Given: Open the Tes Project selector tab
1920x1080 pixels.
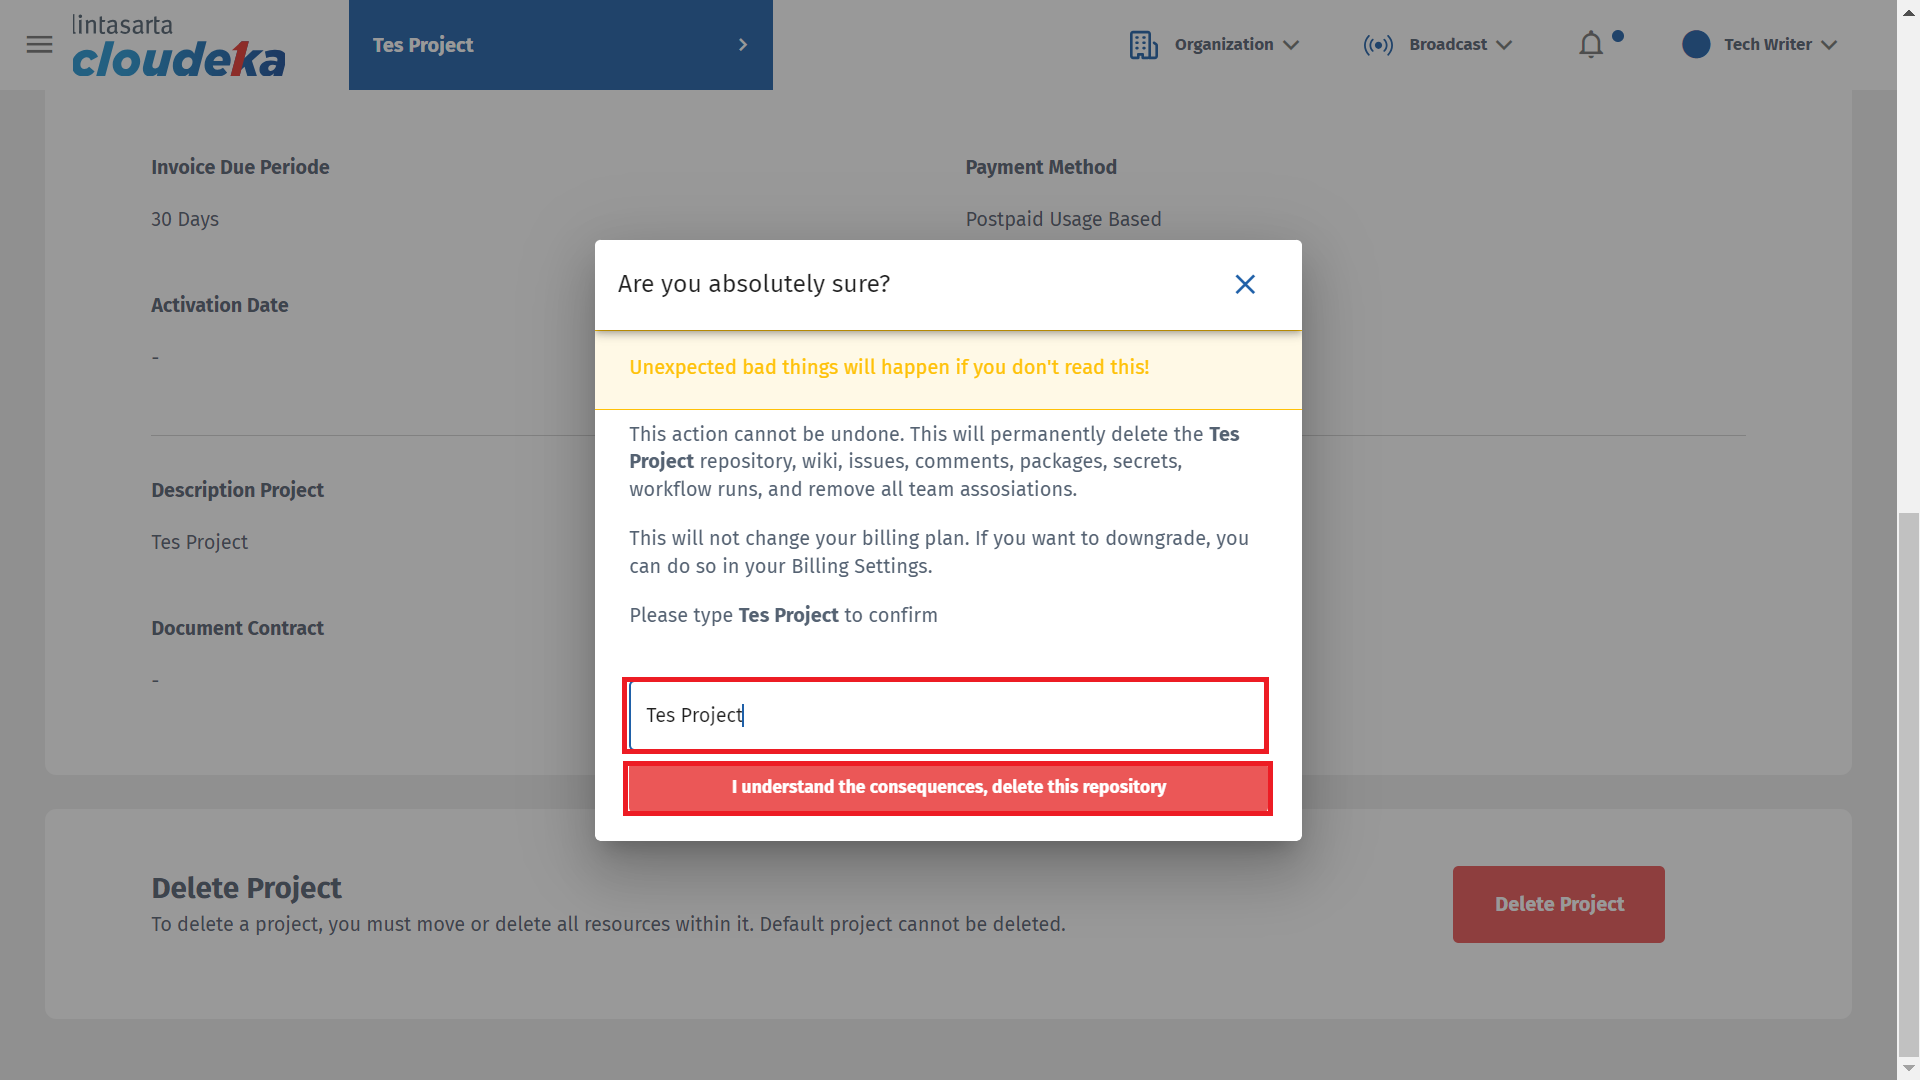Looking at the screenshot, I should click(x=560, y=45).
